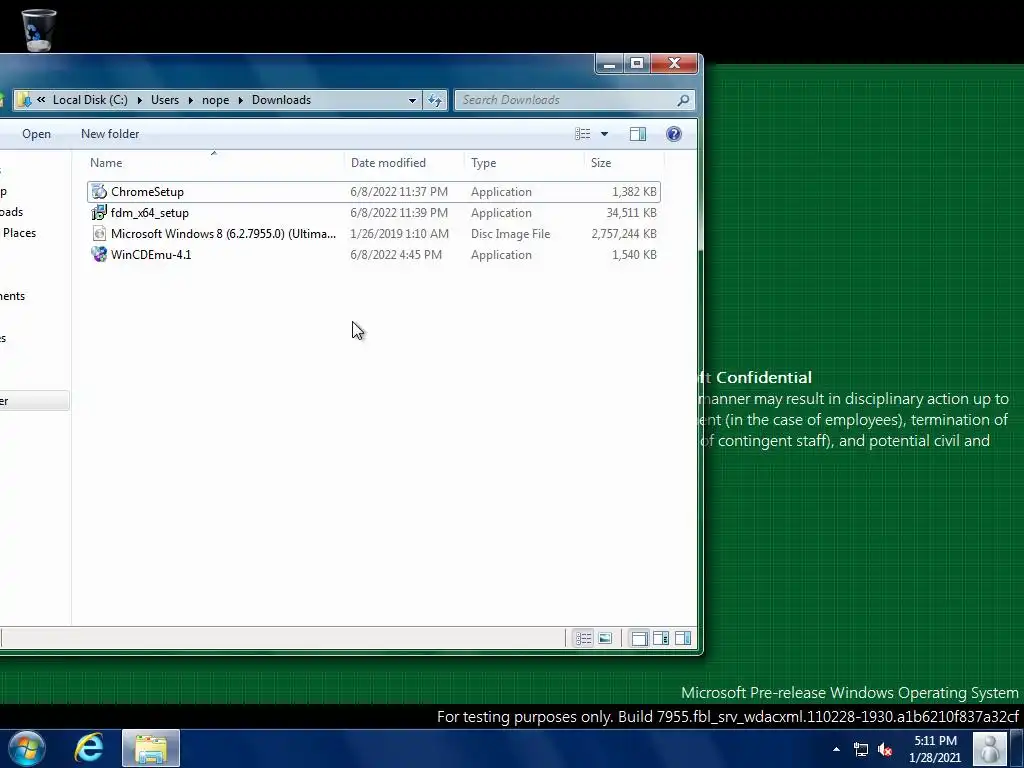Select the Windows 8 disc image icon
This screenshot has height=768, width=1024.
click(99, 233)
